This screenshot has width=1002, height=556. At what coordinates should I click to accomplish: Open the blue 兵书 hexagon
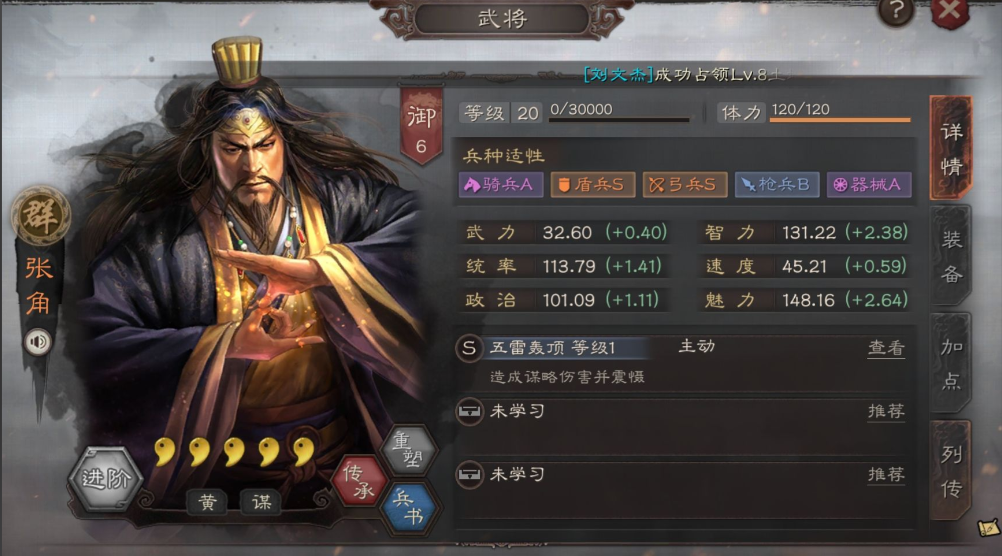(x=410, y=507)
